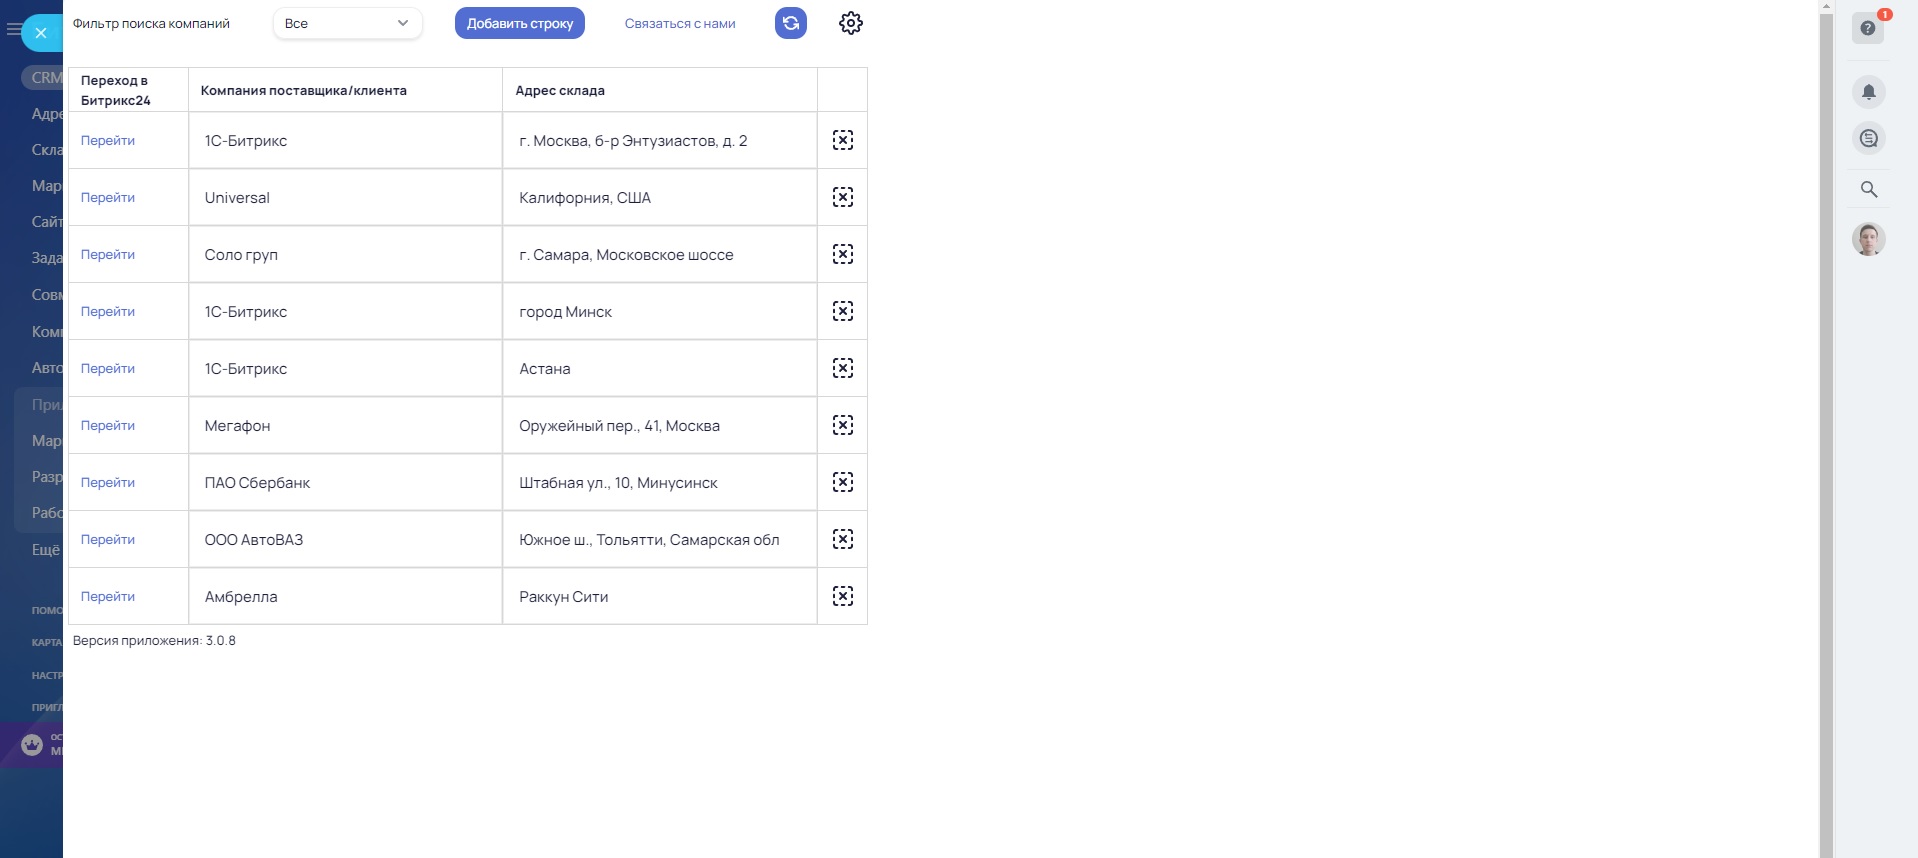Click 1С-Битрикс cell in the город Минск row
The width and height of the screenshot is (1918, 858).
(x=345, y=311)
